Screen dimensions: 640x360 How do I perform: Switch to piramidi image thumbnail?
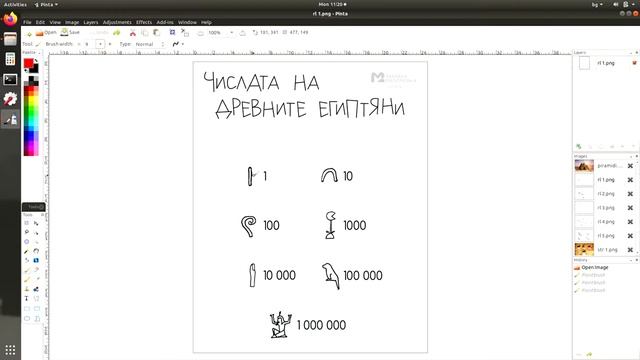pos(584,166)
